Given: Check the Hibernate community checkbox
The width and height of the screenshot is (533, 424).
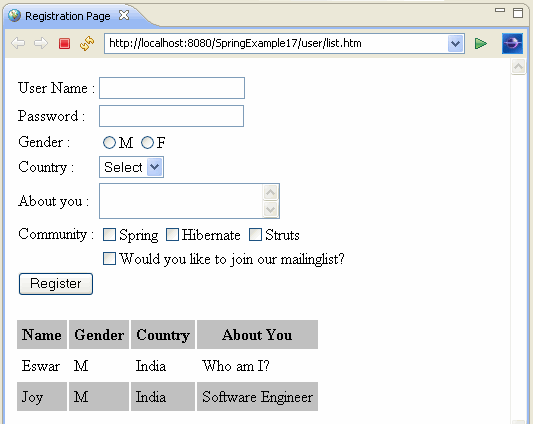Looking at the screenshot, I should (172, 235).
